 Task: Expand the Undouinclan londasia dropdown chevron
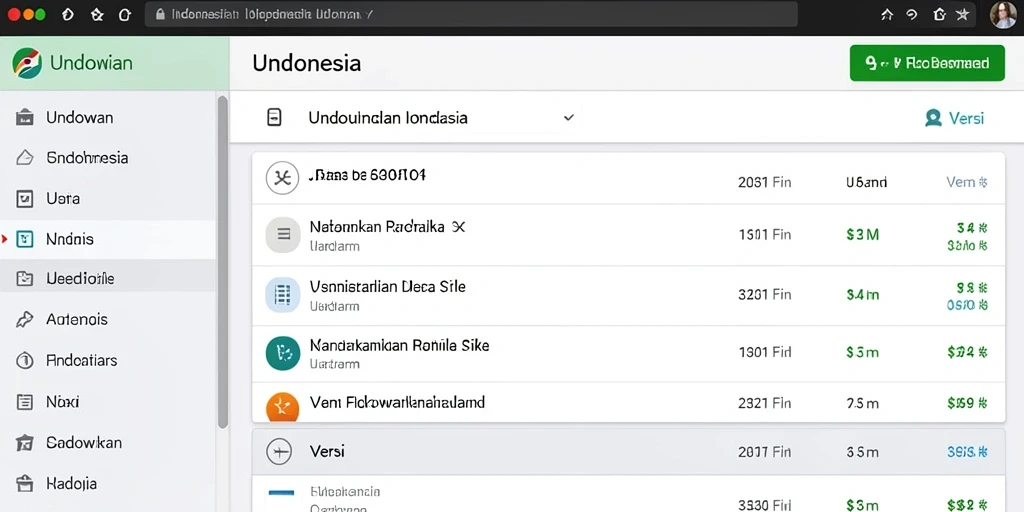(x=569, y=118)
